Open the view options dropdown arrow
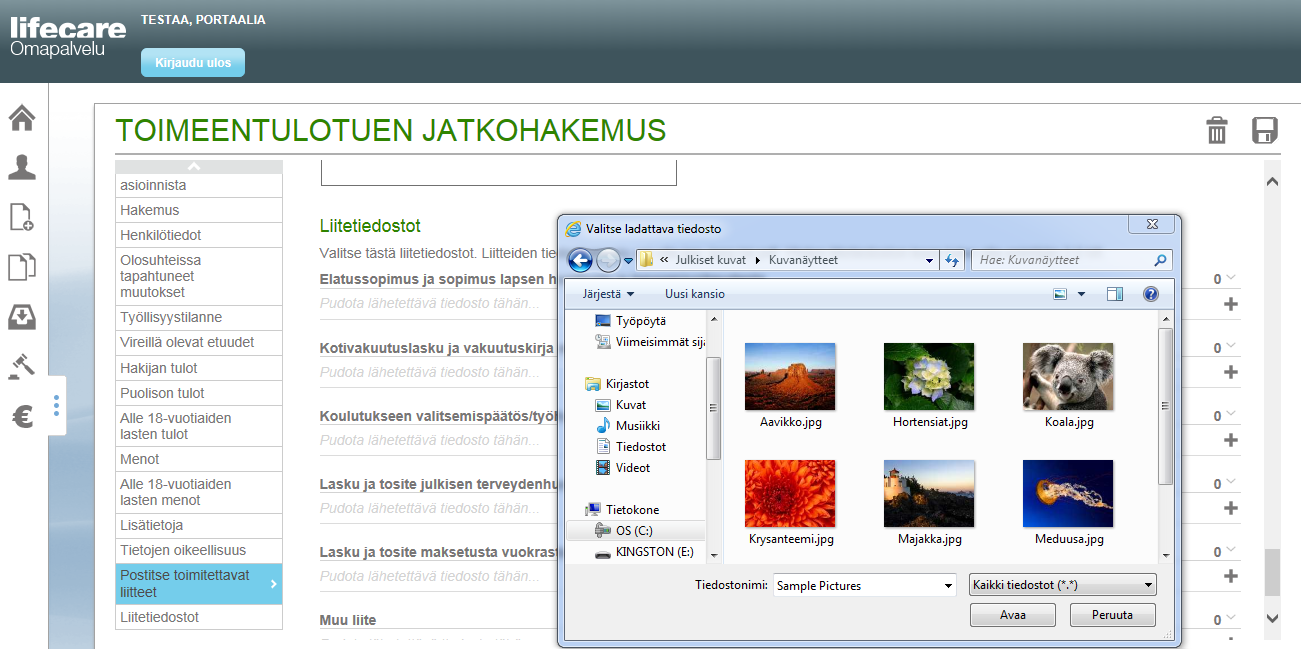 click(x=1081, y=294)
